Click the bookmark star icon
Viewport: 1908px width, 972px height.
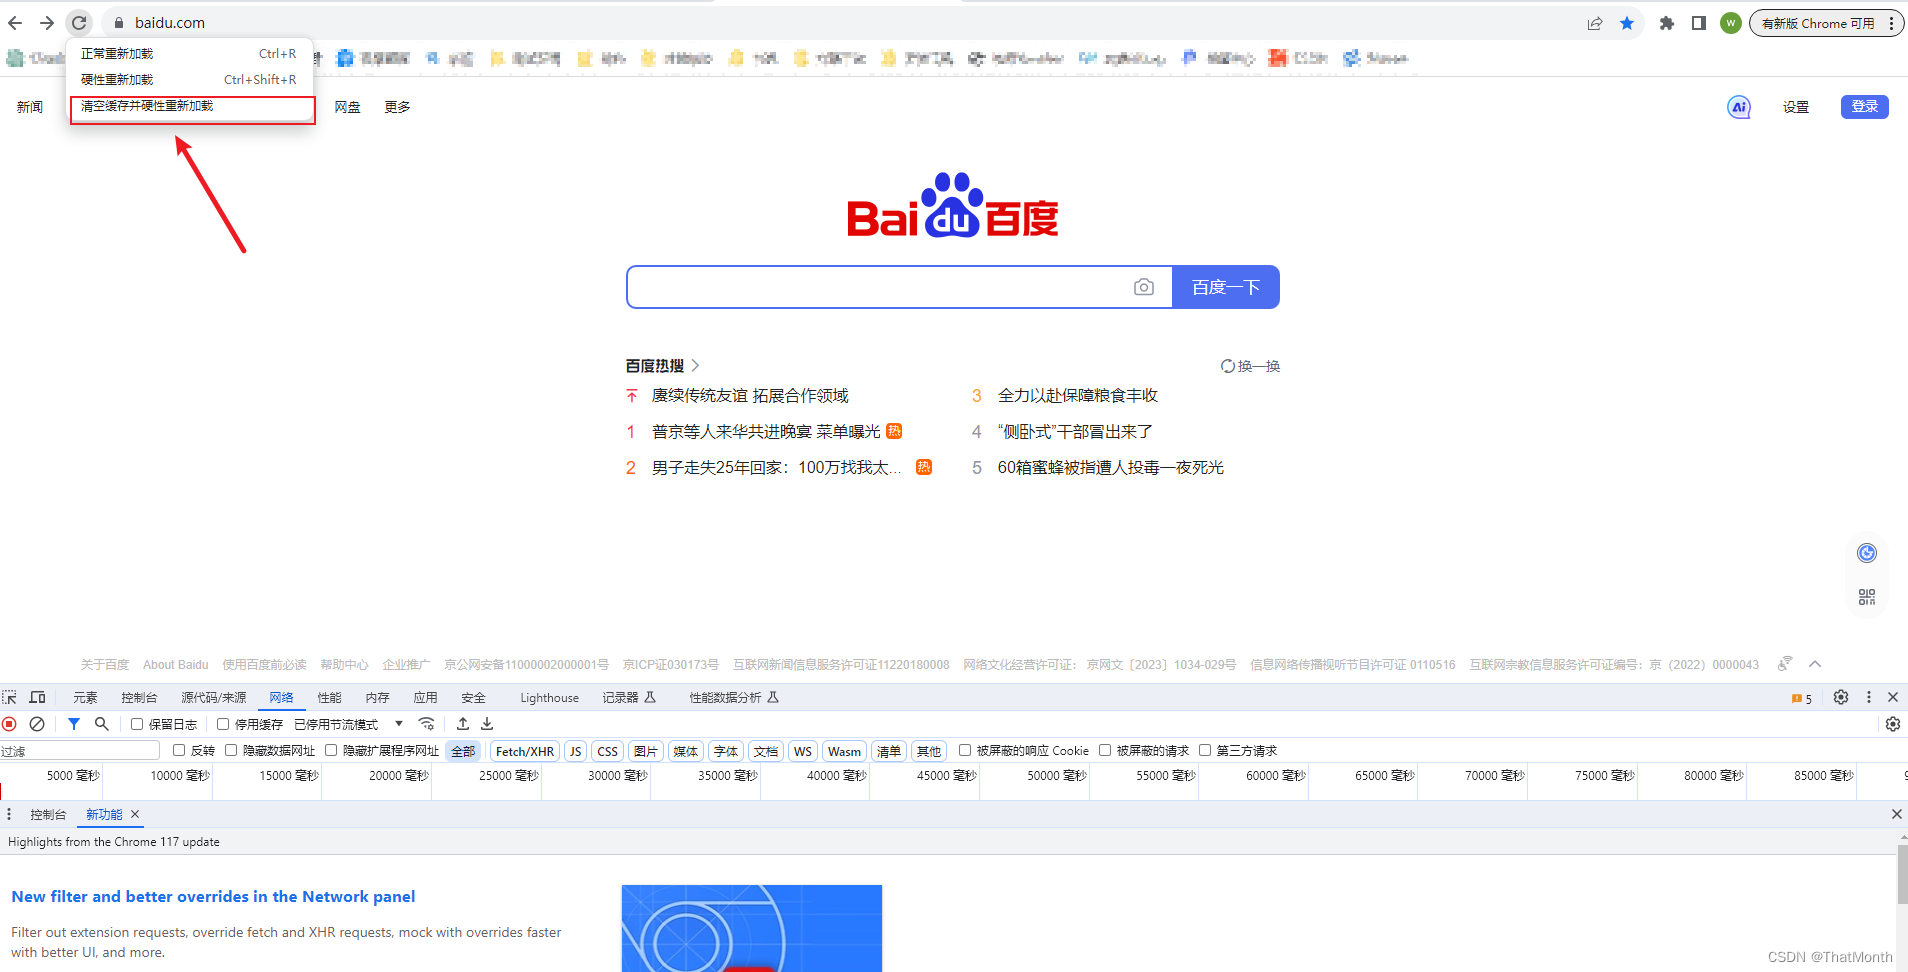(1627, 23)
